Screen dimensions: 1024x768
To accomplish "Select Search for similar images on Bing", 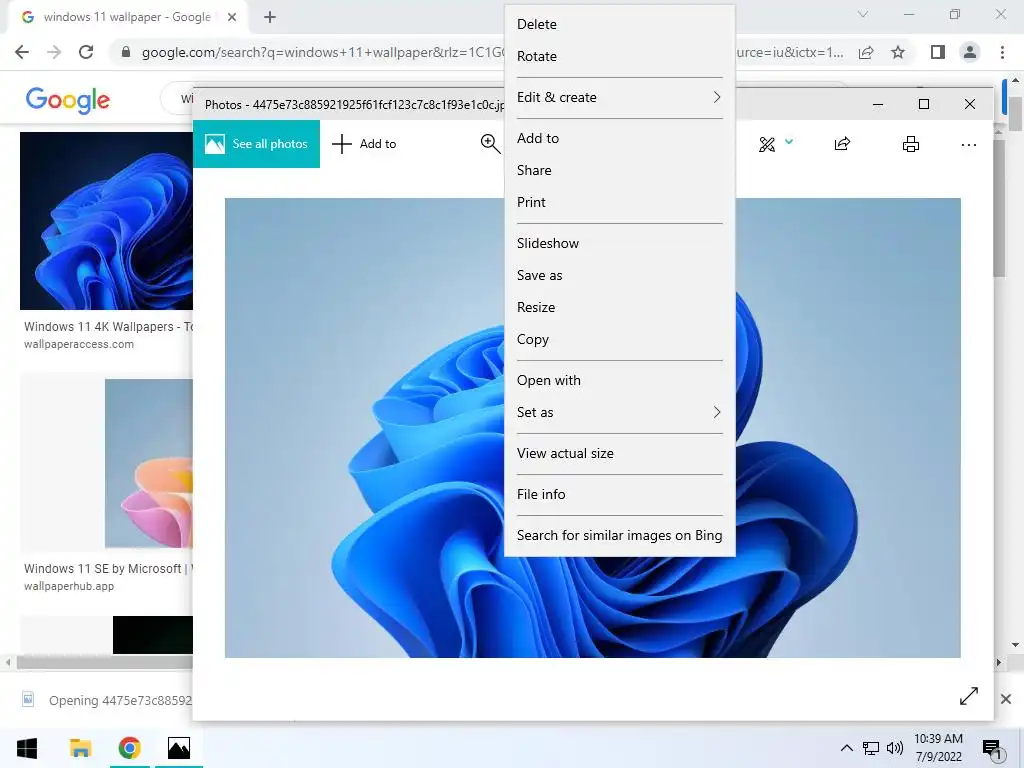I will [619, 535].
